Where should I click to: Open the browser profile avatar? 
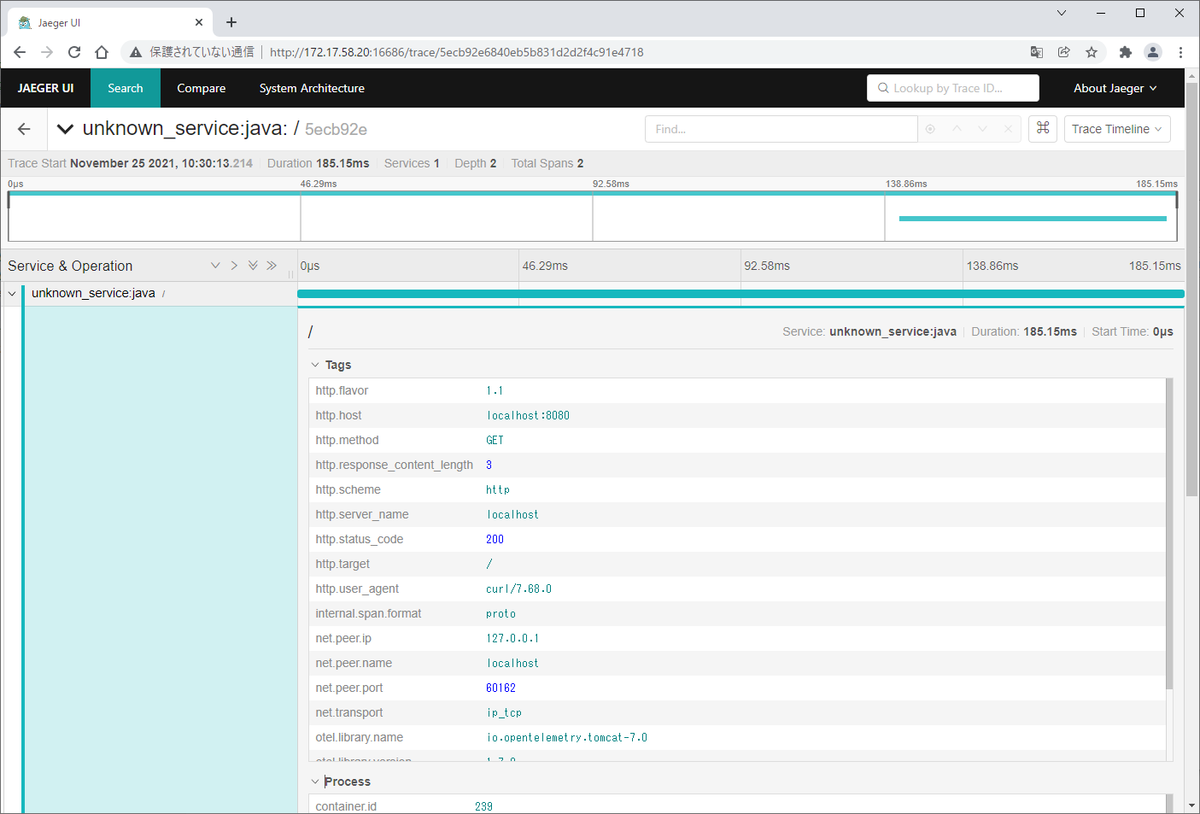pos(1153,52)
